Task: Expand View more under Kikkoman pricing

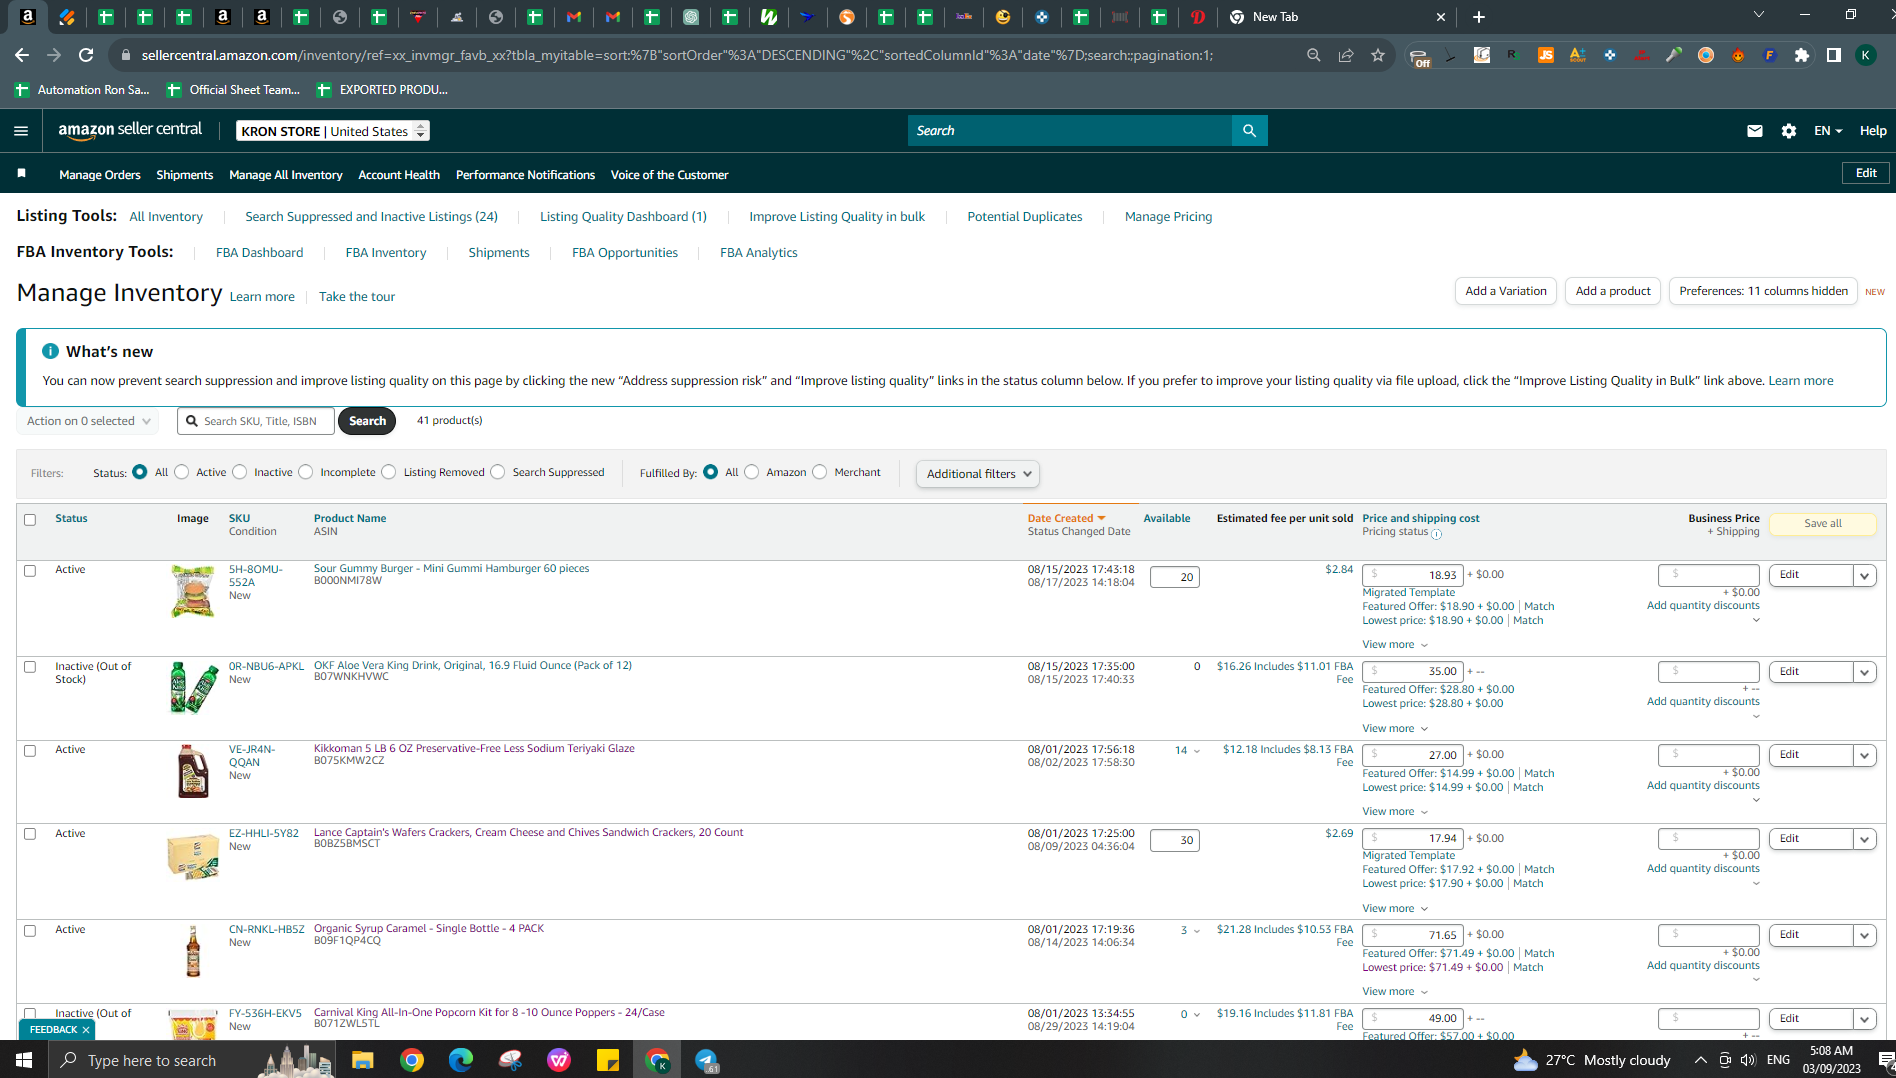Action: [x=1395, y=812]
